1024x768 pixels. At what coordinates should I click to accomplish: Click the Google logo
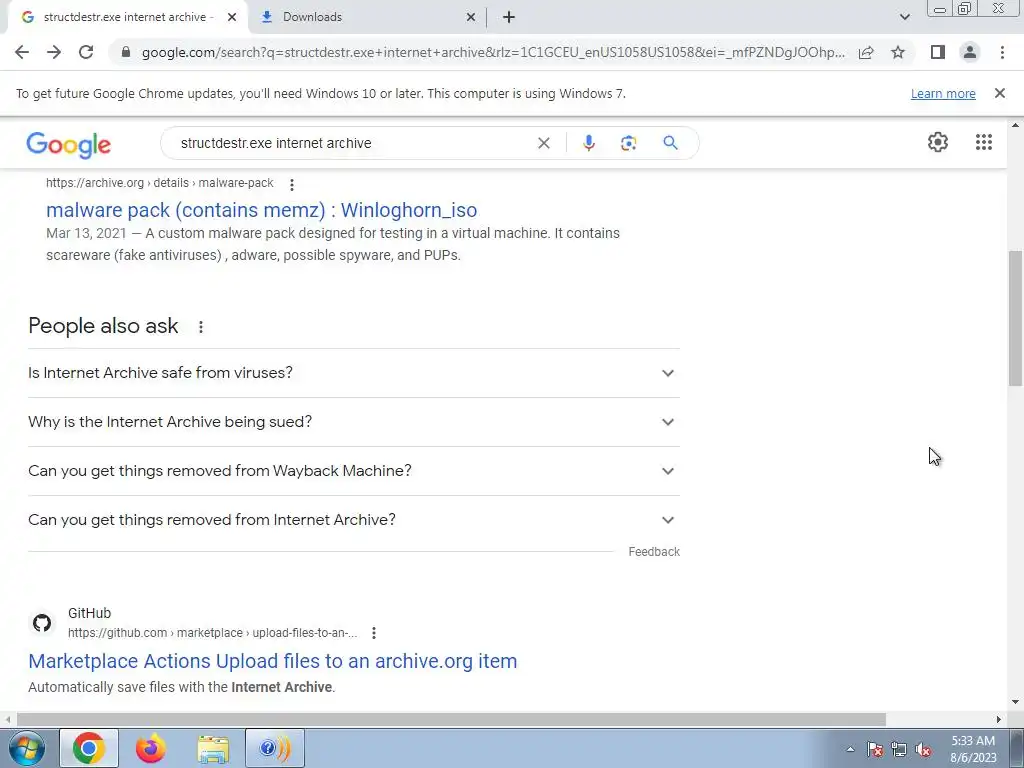[69, 144]
